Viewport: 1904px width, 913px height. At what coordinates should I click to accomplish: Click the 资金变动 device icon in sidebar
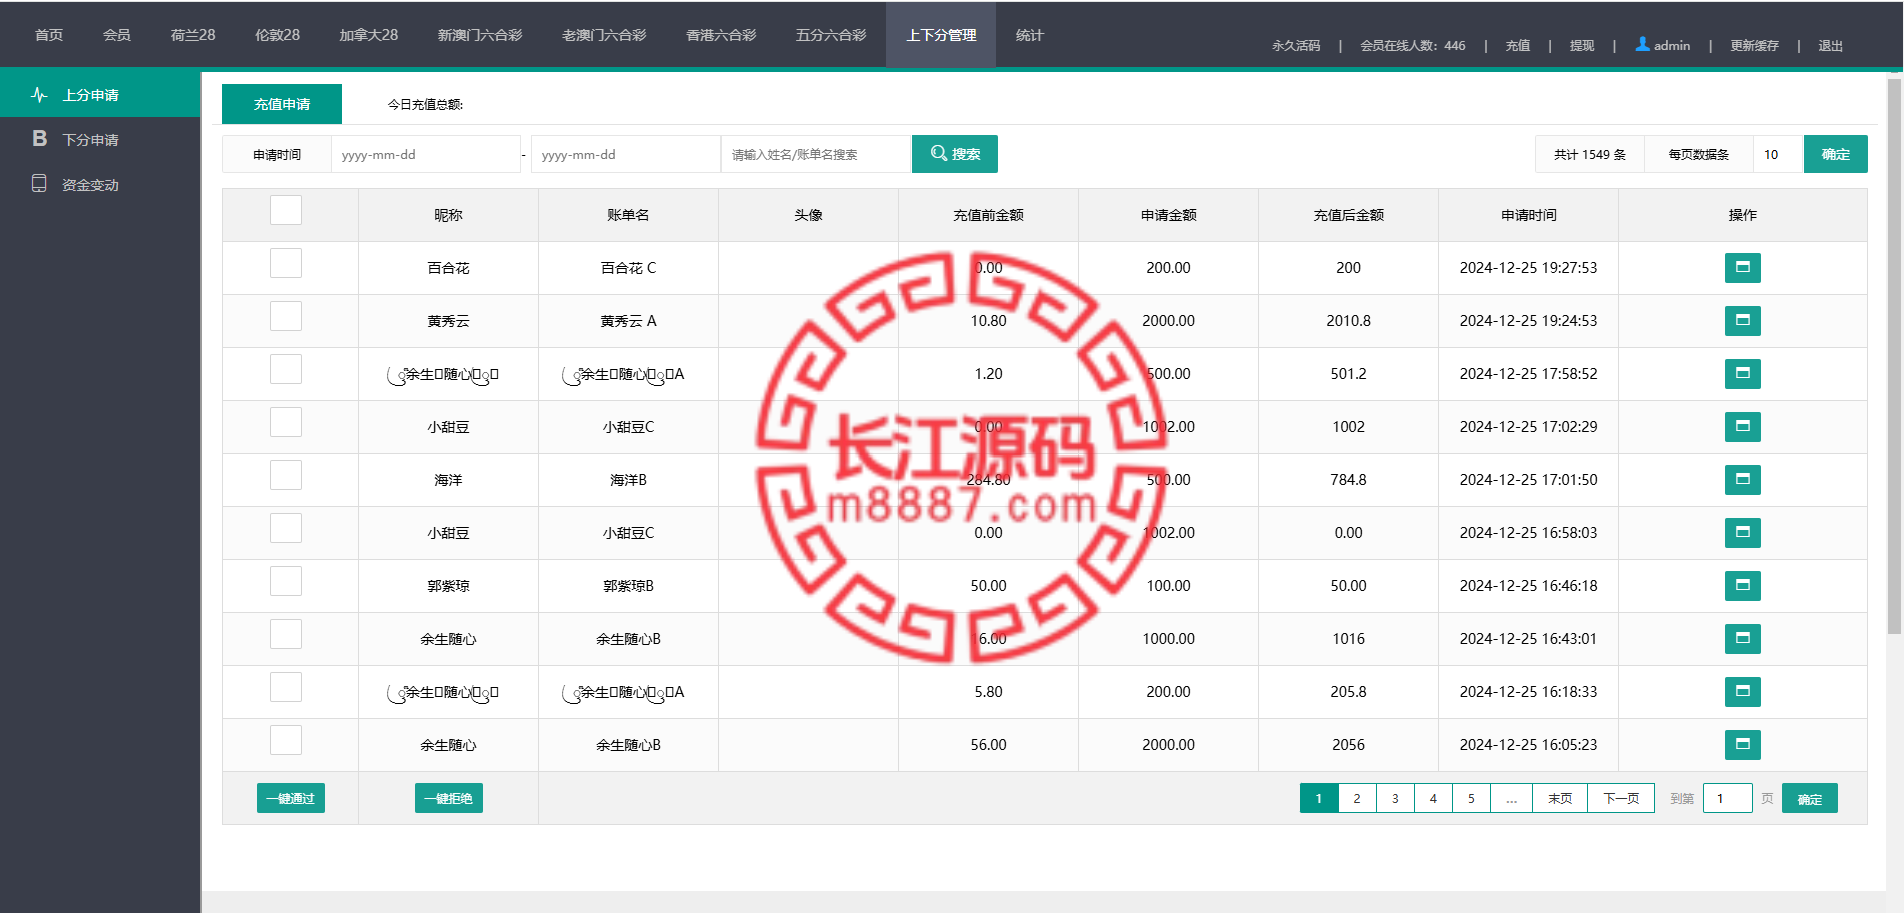tap(39, 184)
